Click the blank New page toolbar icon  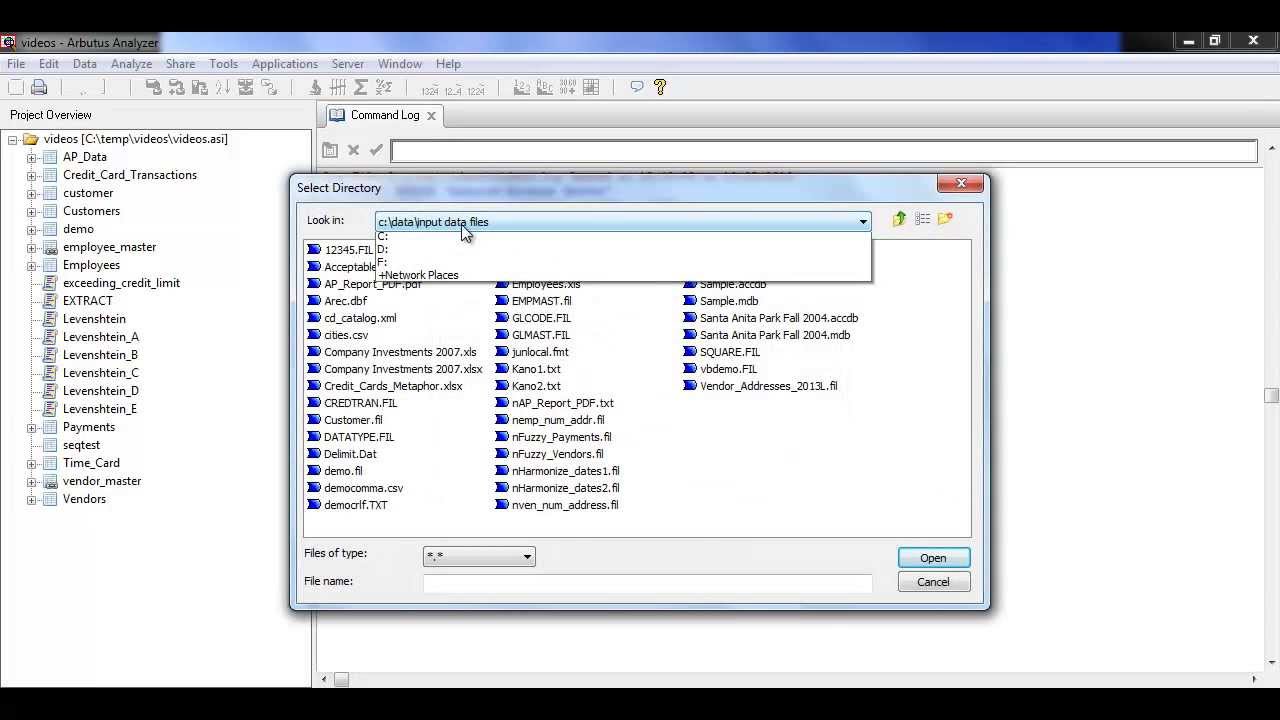(x=16, y=87)
